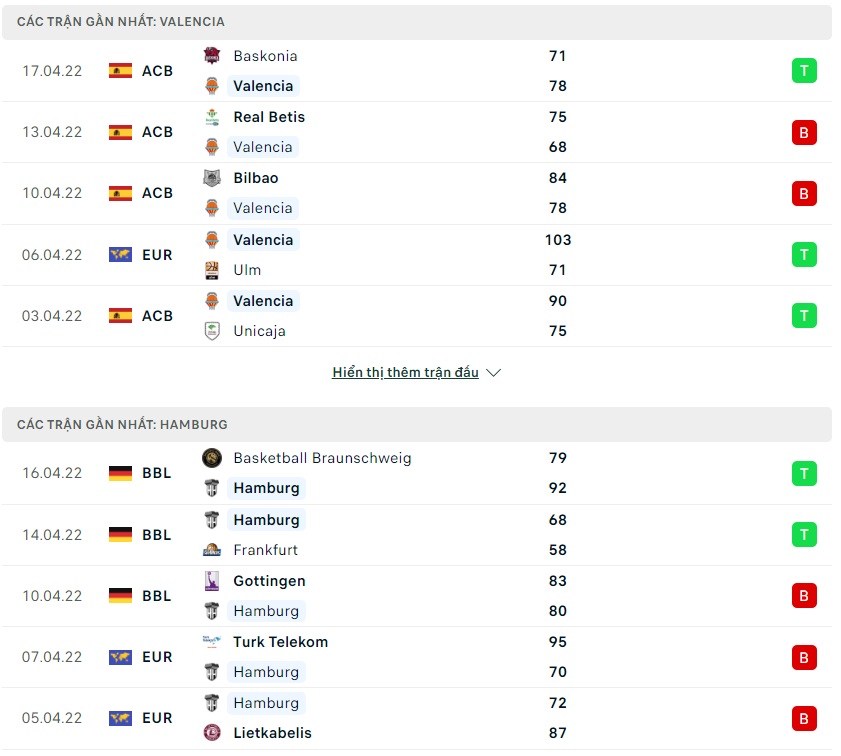Open the Valencia vs Ulm 103 score

pyautogui.click(x=558, y=240)
